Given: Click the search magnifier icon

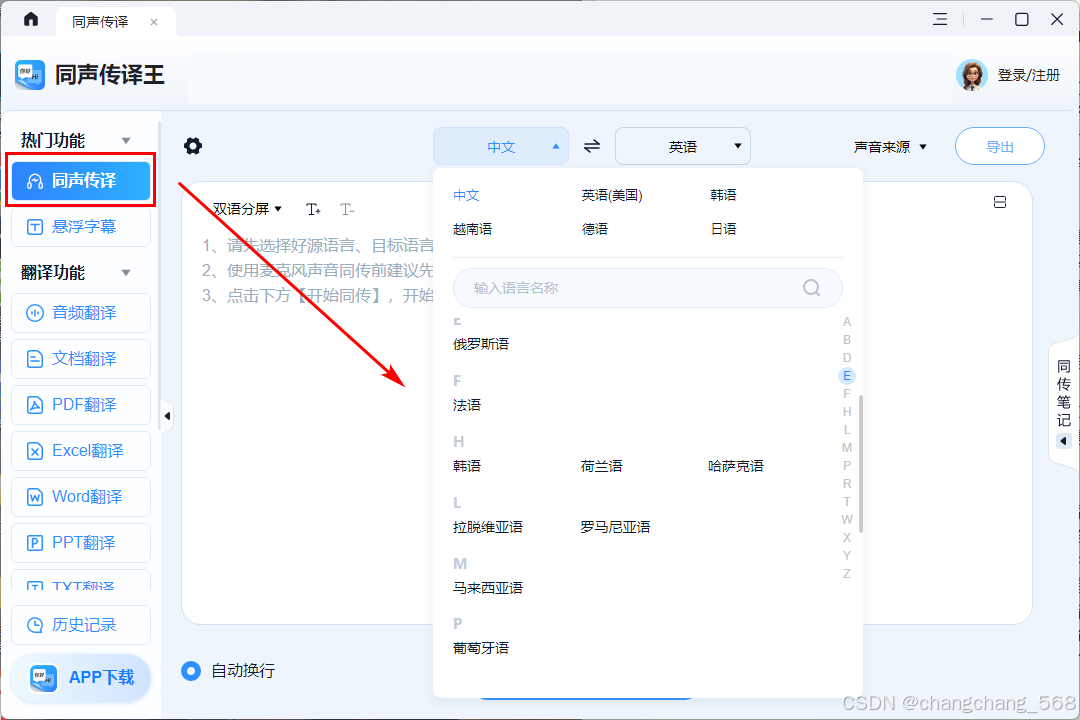Looking at the screenshot, I should 811,288.
